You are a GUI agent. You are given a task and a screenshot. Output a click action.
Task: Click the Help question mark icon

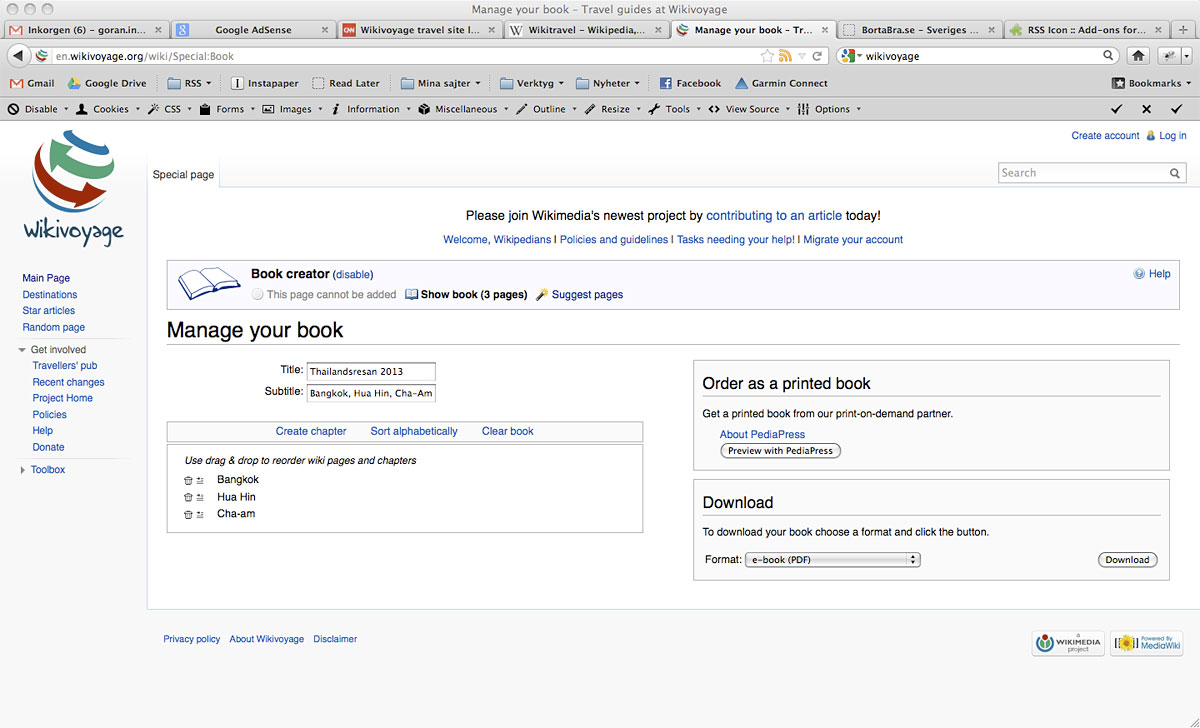[x=1139, y=274]
